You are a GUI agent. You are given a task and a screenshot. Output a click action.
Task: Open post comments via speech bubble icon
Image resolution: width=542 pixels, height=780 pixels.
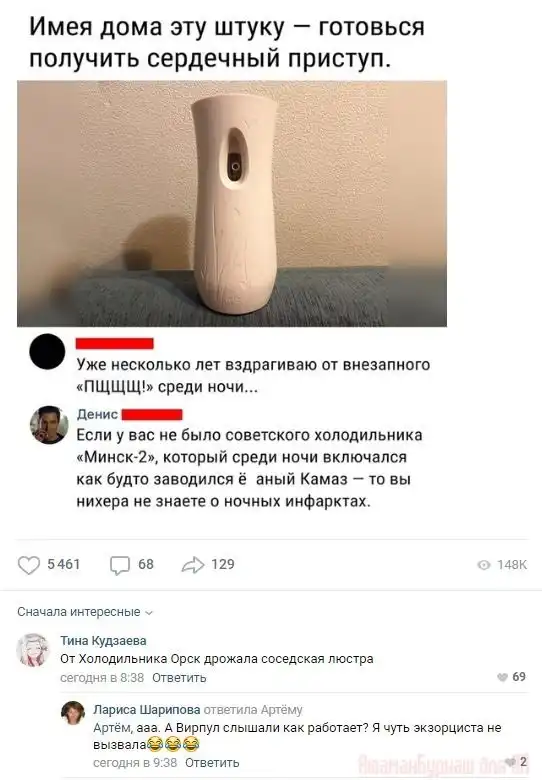(120, 566)
